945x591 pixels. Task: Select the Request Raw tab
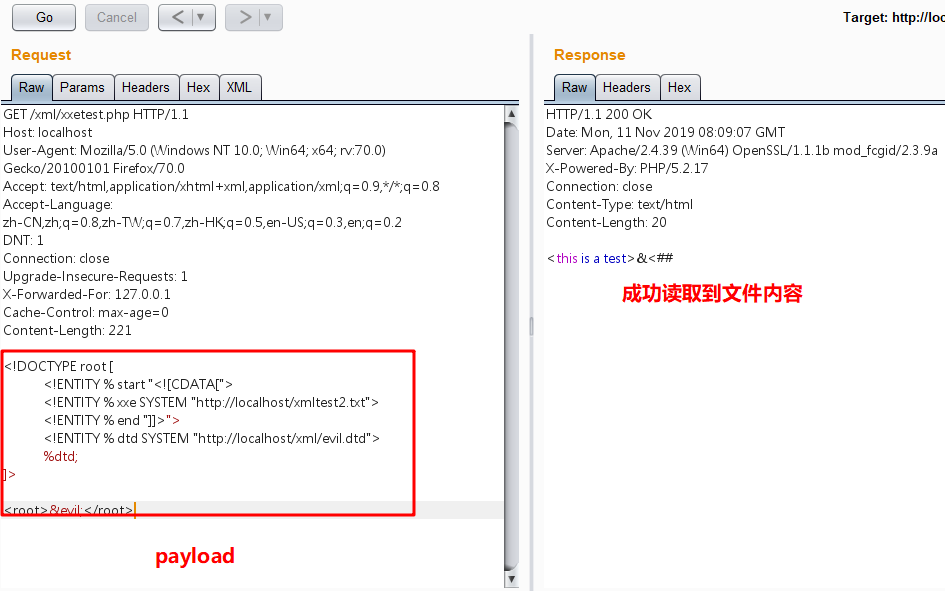point(31,87)
